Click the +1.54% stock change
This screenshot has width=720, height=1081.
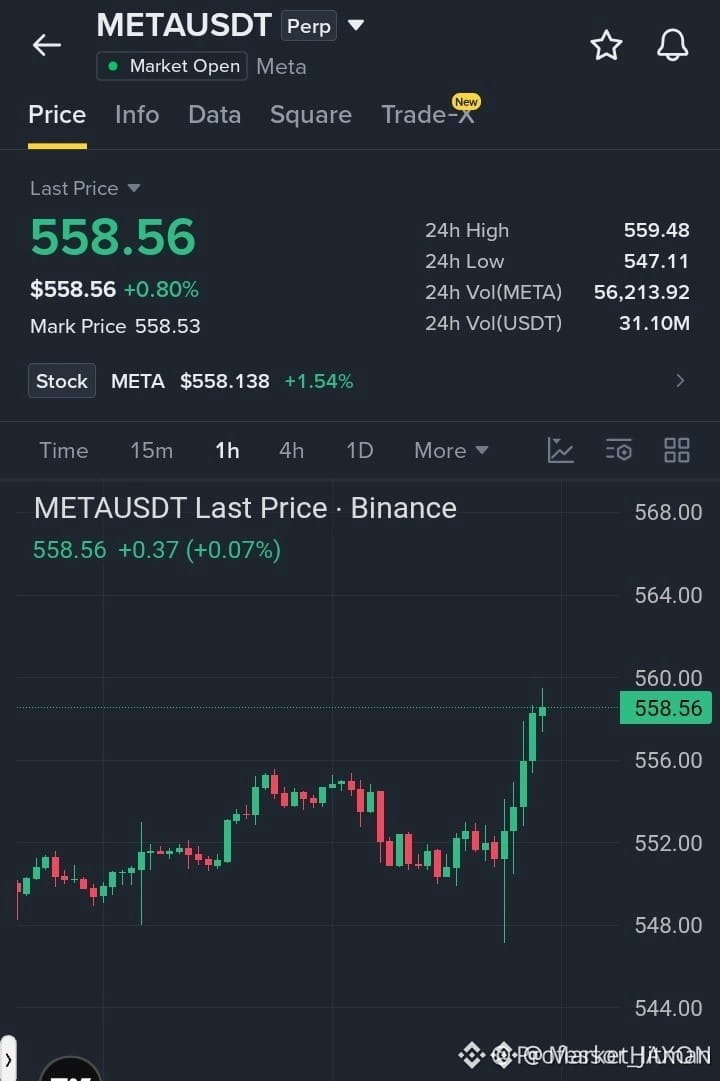coord(319,381)
